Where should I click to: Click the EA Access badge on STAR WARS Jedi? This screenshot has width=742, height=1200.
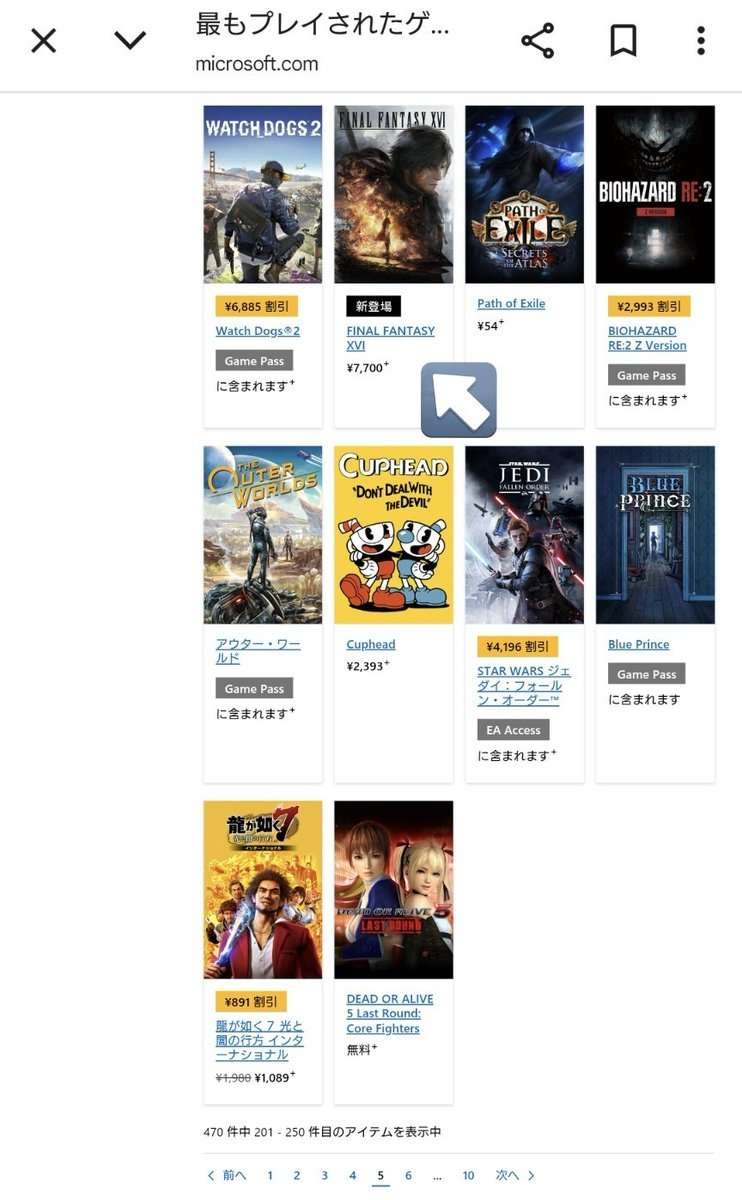pos(513,730)
